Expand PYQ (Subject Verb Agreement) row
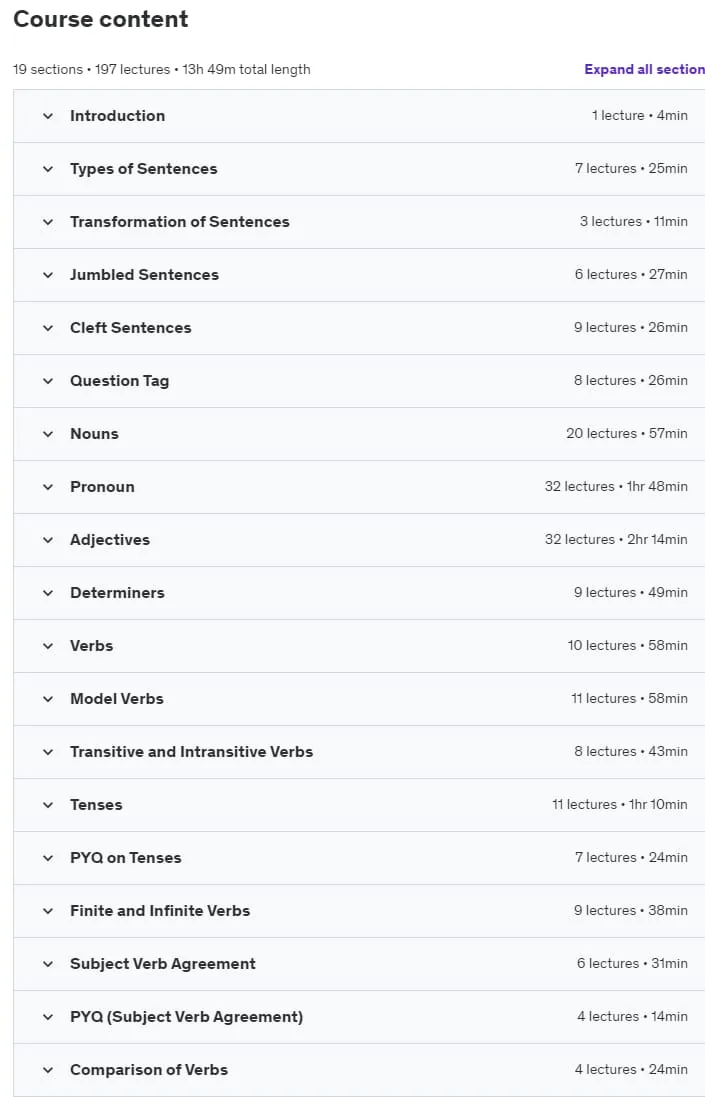This screenshot has height=1097, width=705. tap(359, 1017)
